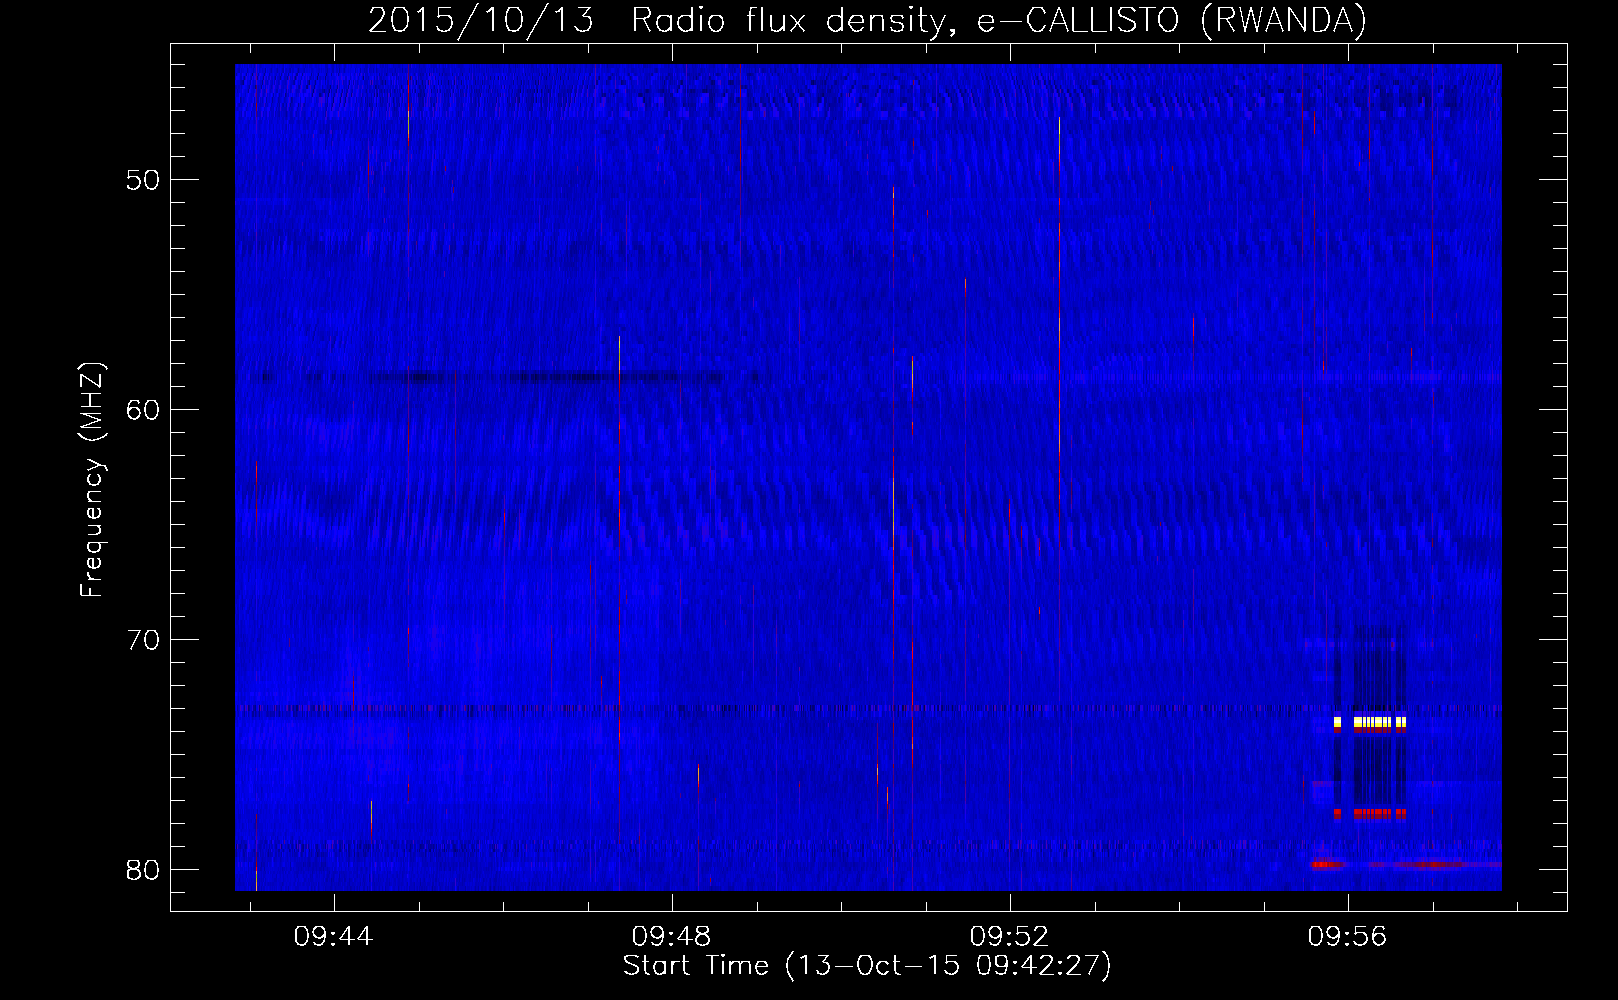Click the Frequency (MHZ) axis label
Image resolution: width=1618 pixels, height=1000 pixels.
[x=92, y=480]
